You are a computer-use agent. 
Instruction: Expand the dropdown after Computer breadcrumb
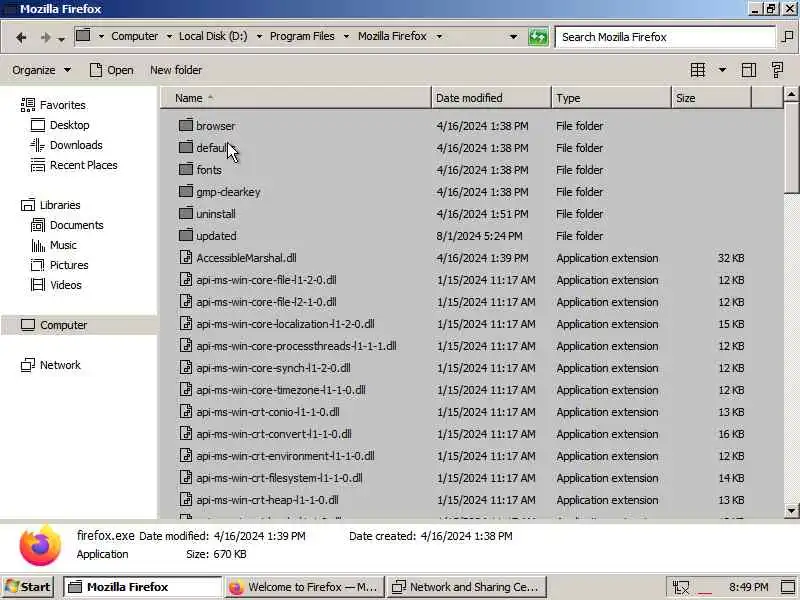click(x=169, y=37)
